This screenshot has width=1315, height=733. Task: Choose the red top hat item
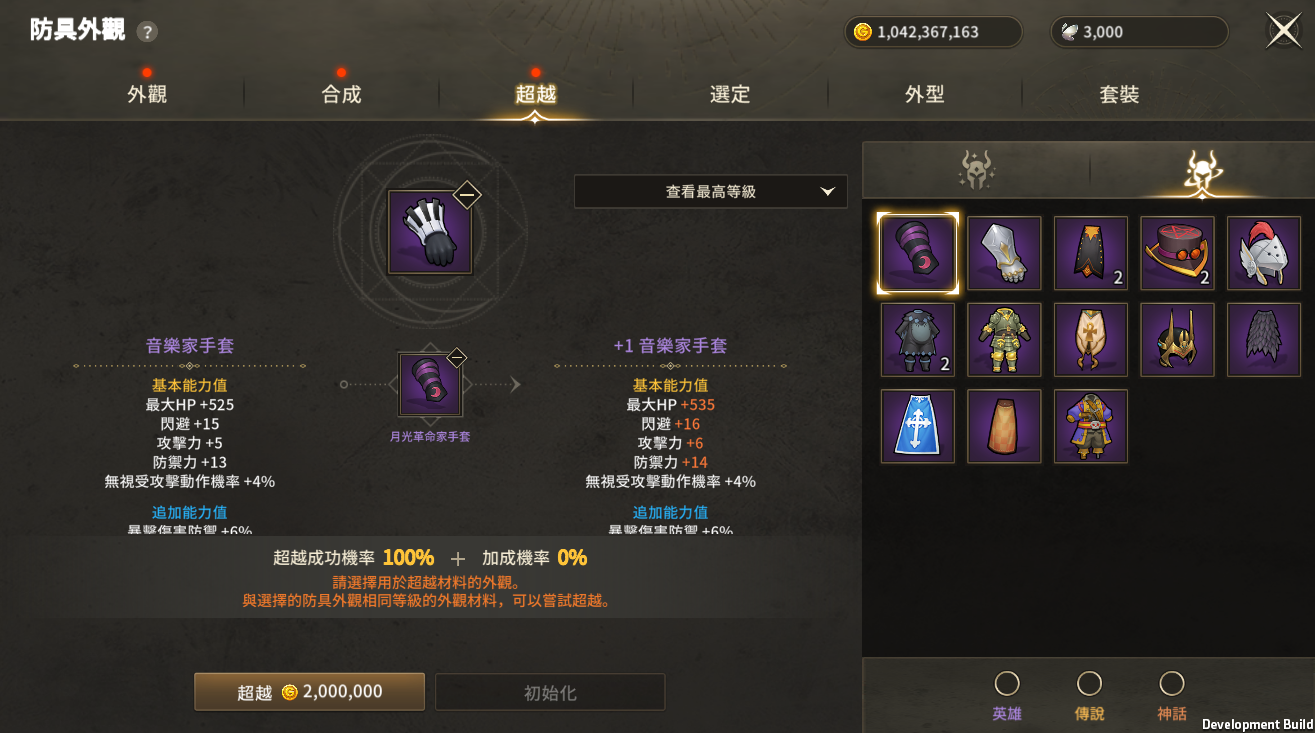click(x=1177, y=253)
